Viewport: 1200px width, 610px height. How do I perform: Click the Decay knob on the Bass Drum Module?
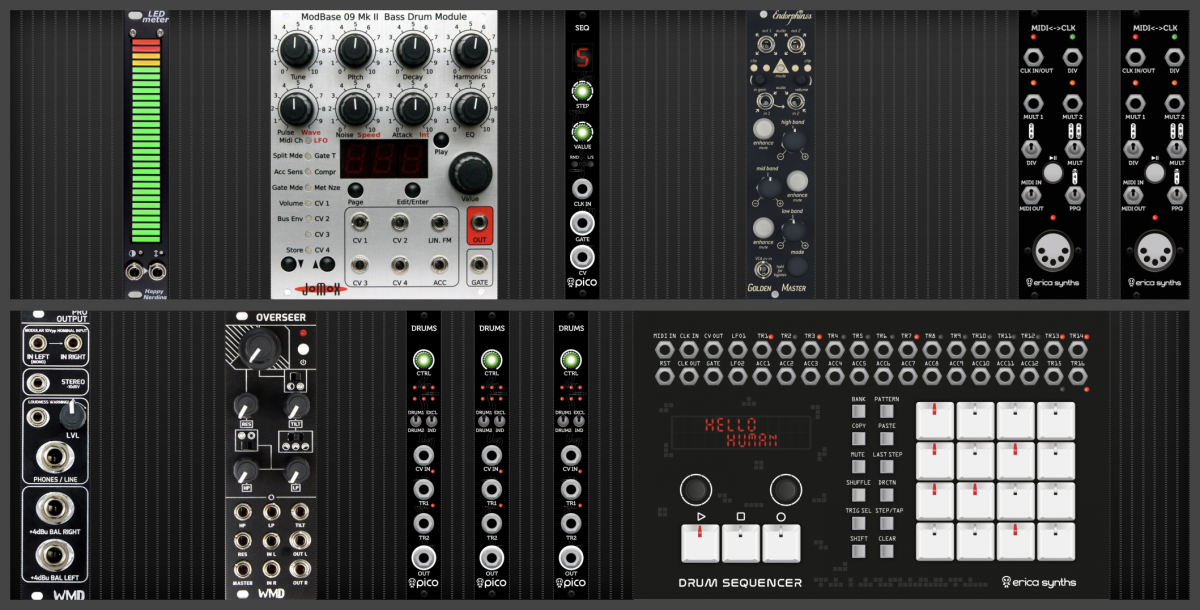click(x=412, y=49)
